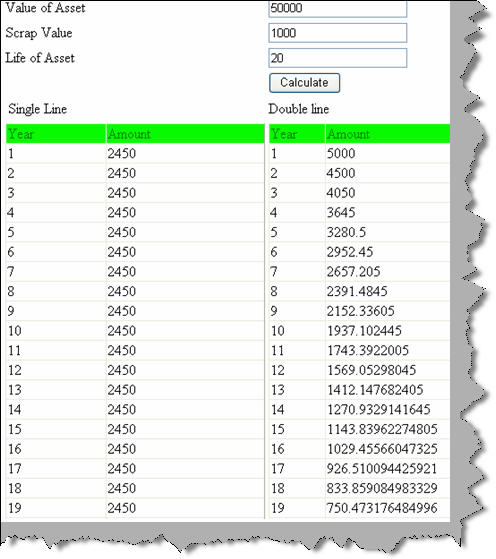Focus the Scrap Value input field
The image size is (496, 559).
pyautogui.click(x=337, y=33)
